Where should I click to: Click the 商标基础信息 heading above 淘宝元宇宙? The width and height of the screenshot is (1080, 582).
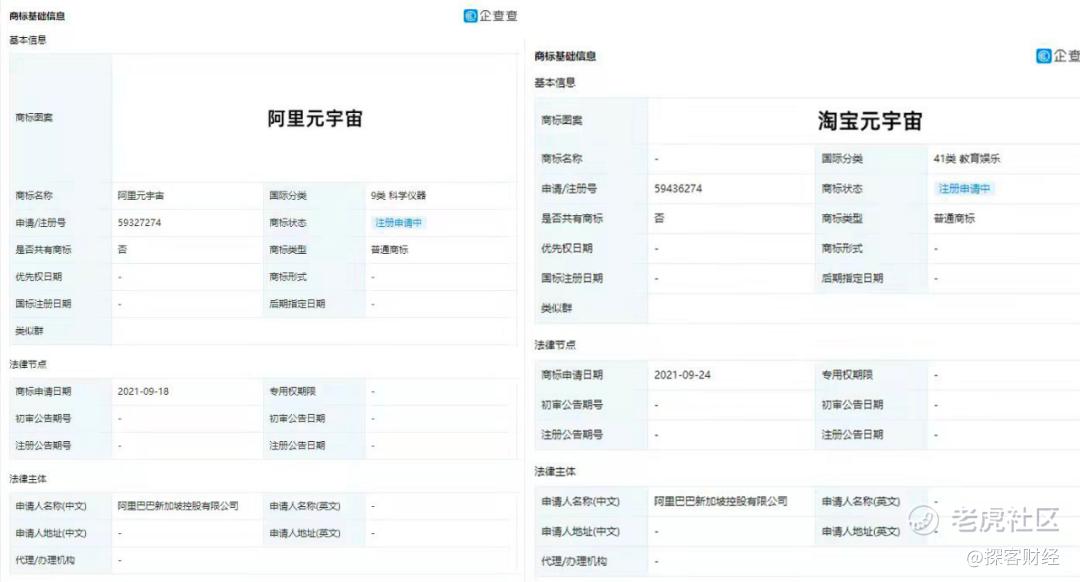point(565,56)
